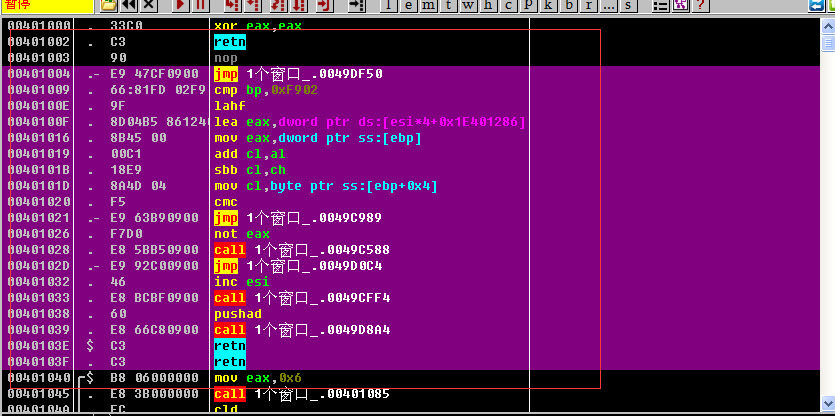Go to address toolbar icon
This screenshot has width=835, height=416.
click(x=356, y=5)
